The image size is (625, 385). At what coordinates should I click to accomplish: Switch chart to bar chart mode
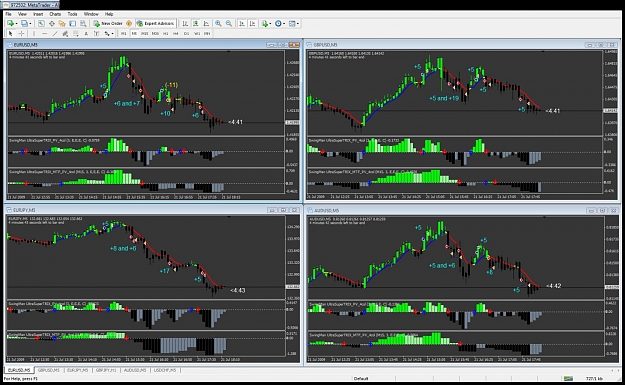(x=185, y=24)
